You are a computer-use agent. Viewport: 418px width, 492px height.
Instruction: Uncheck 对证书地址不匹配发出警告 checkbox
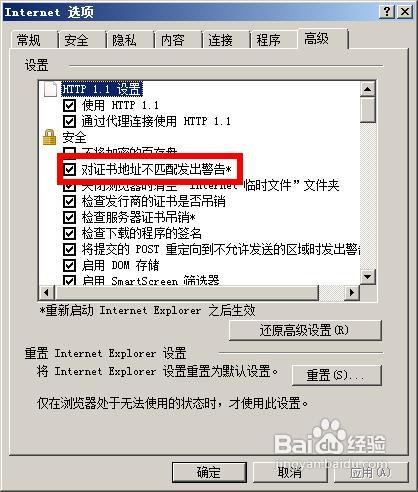tap(69, 170)
